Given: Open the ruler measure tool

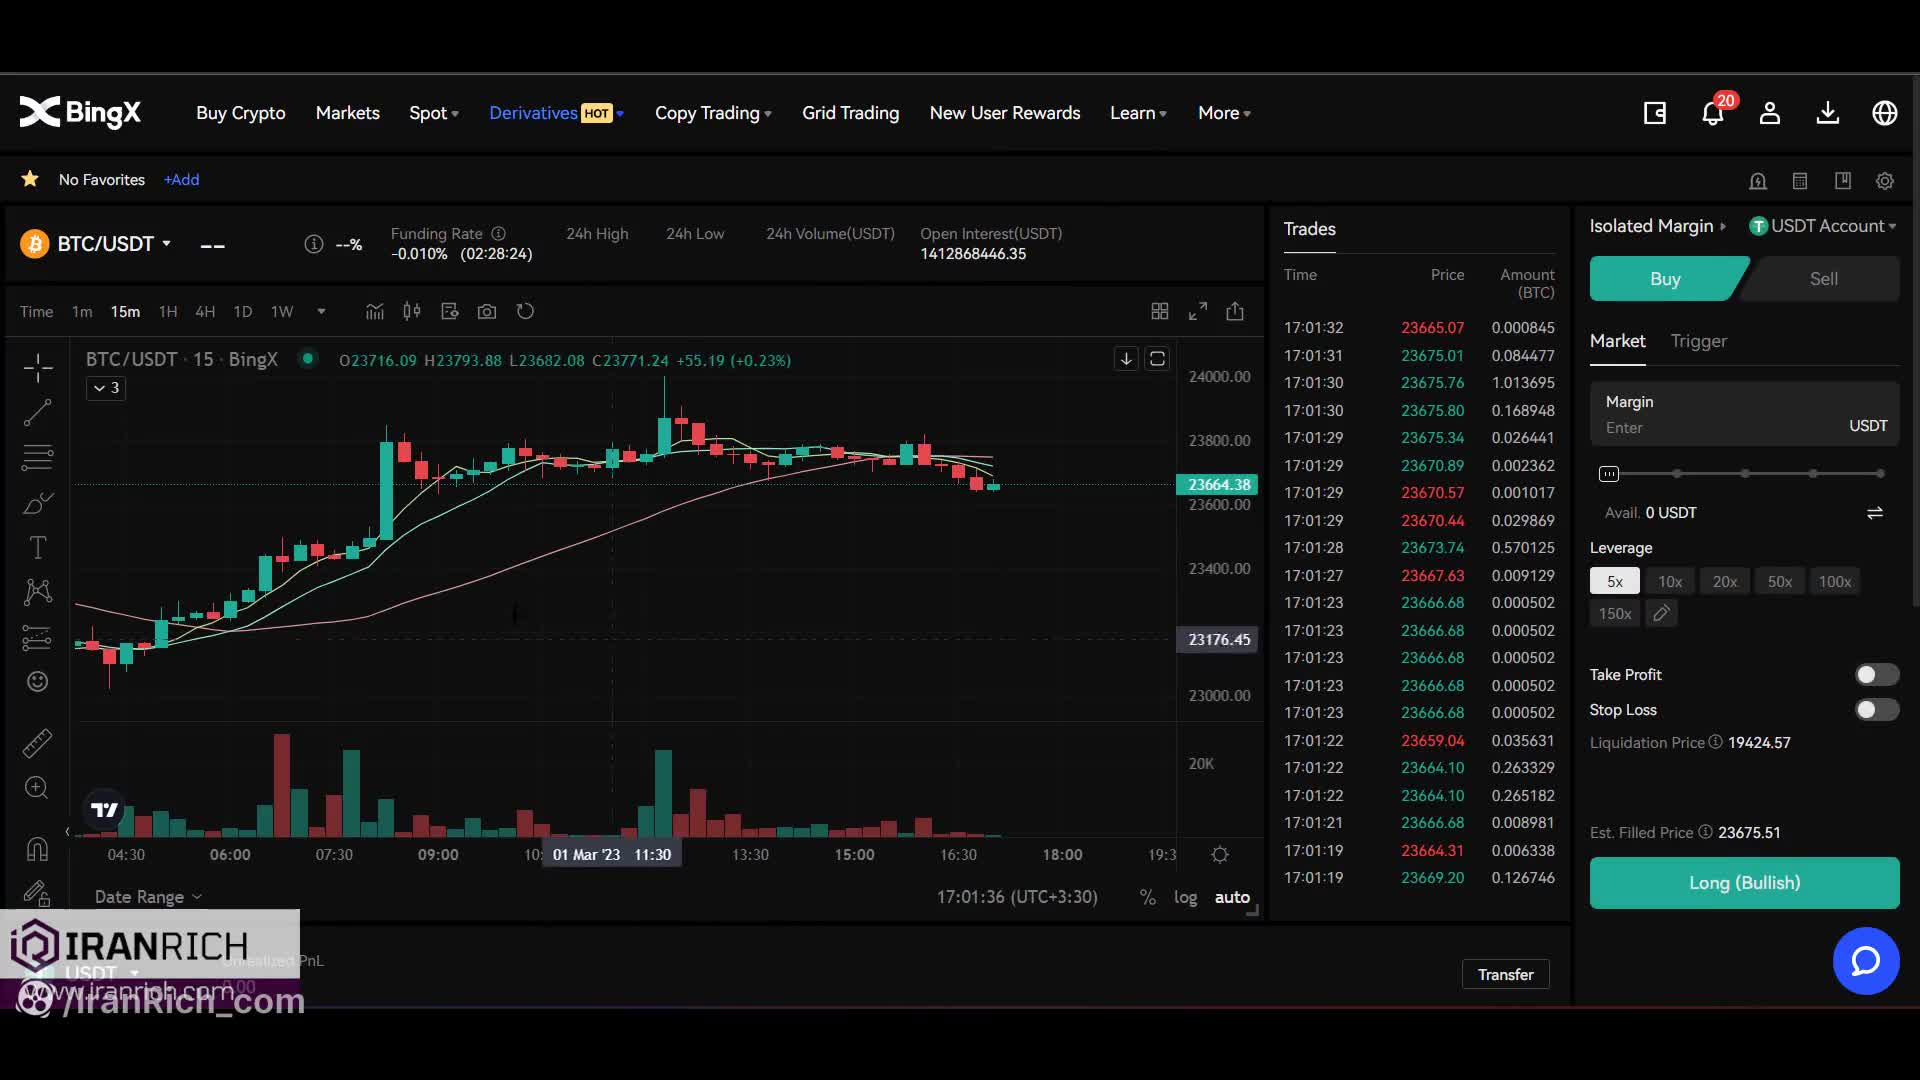Looking at the screenshot, I should pos(37,743).
